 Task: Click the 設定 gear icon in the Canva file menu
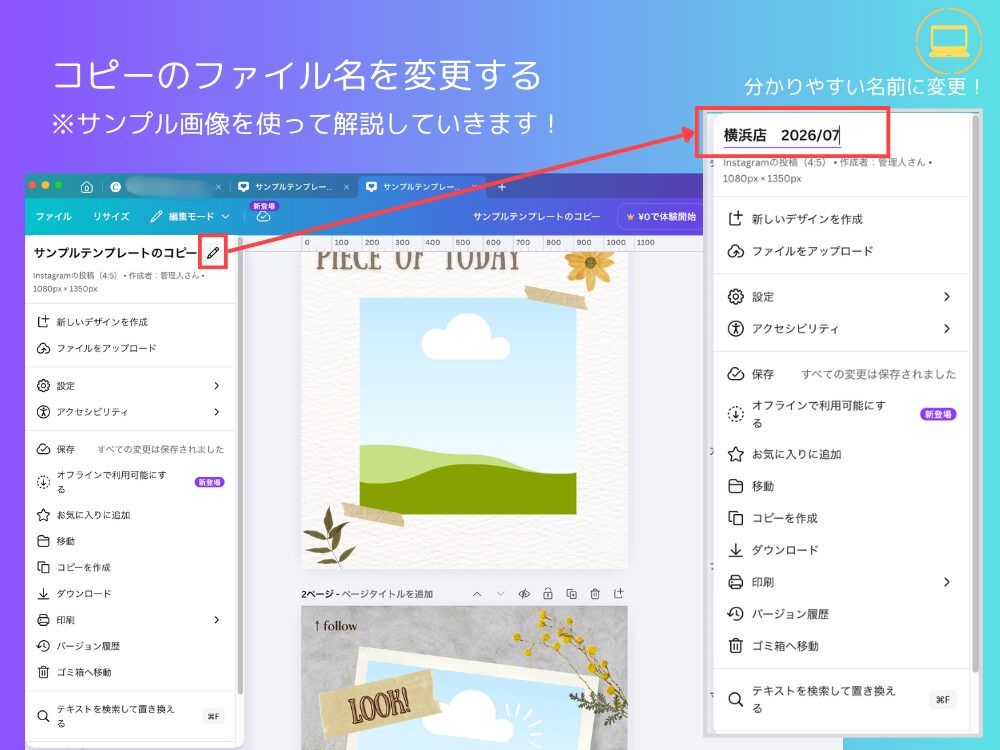[43, 386]
